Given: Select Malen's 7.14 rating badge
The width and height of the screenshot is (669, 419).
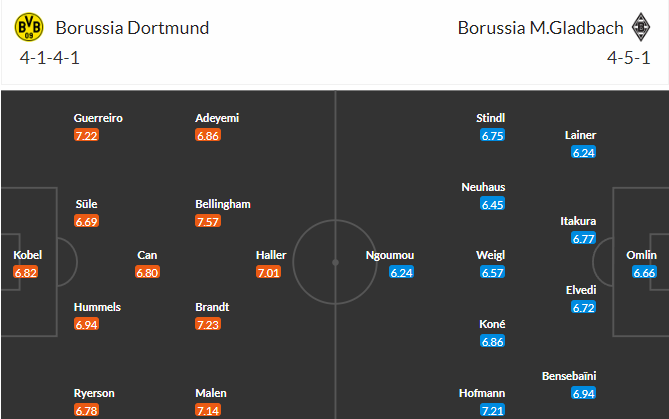Looking at the screenshot, I should [x=208, y=410].
